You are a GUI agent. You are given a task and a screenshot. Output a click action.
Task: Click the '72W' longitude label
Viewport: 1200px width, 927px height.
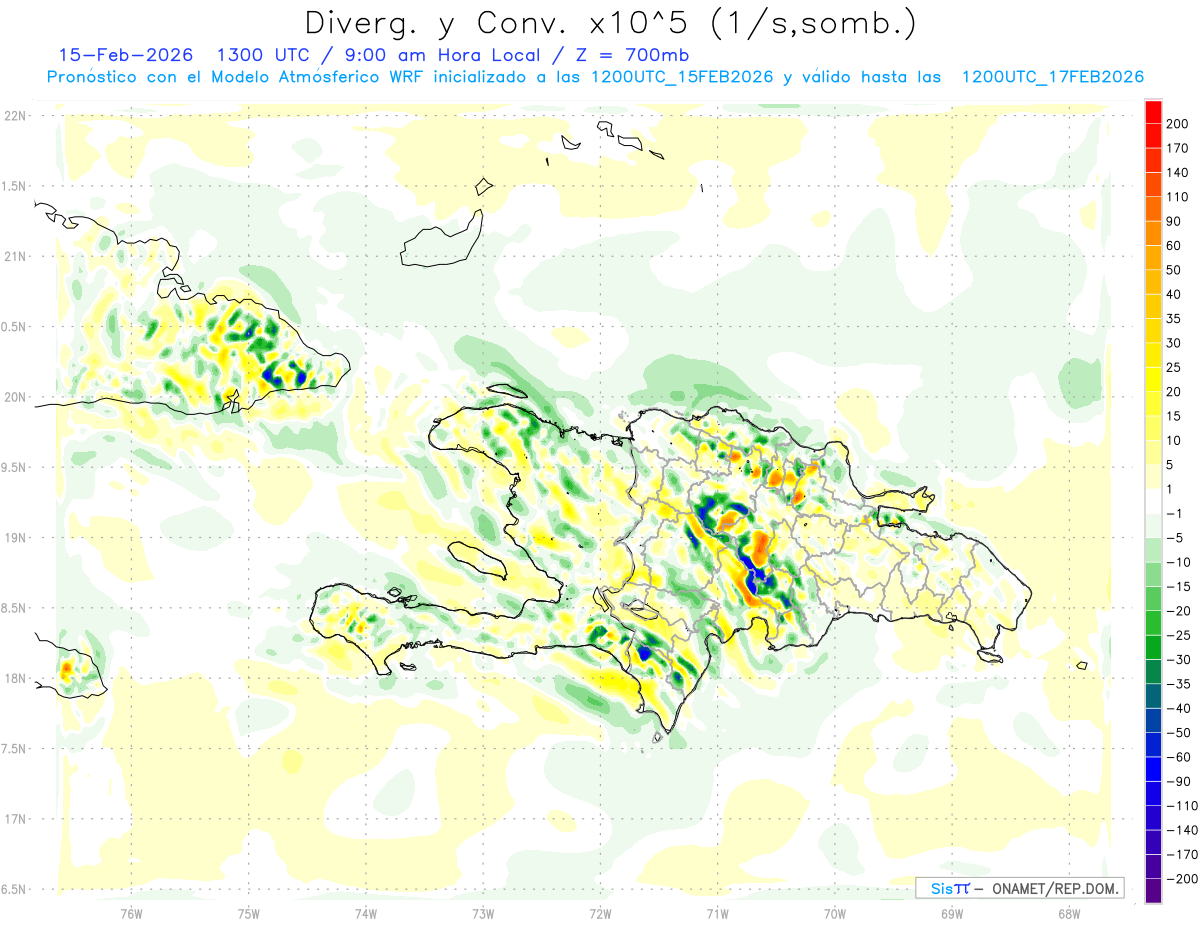click(600, 914)
